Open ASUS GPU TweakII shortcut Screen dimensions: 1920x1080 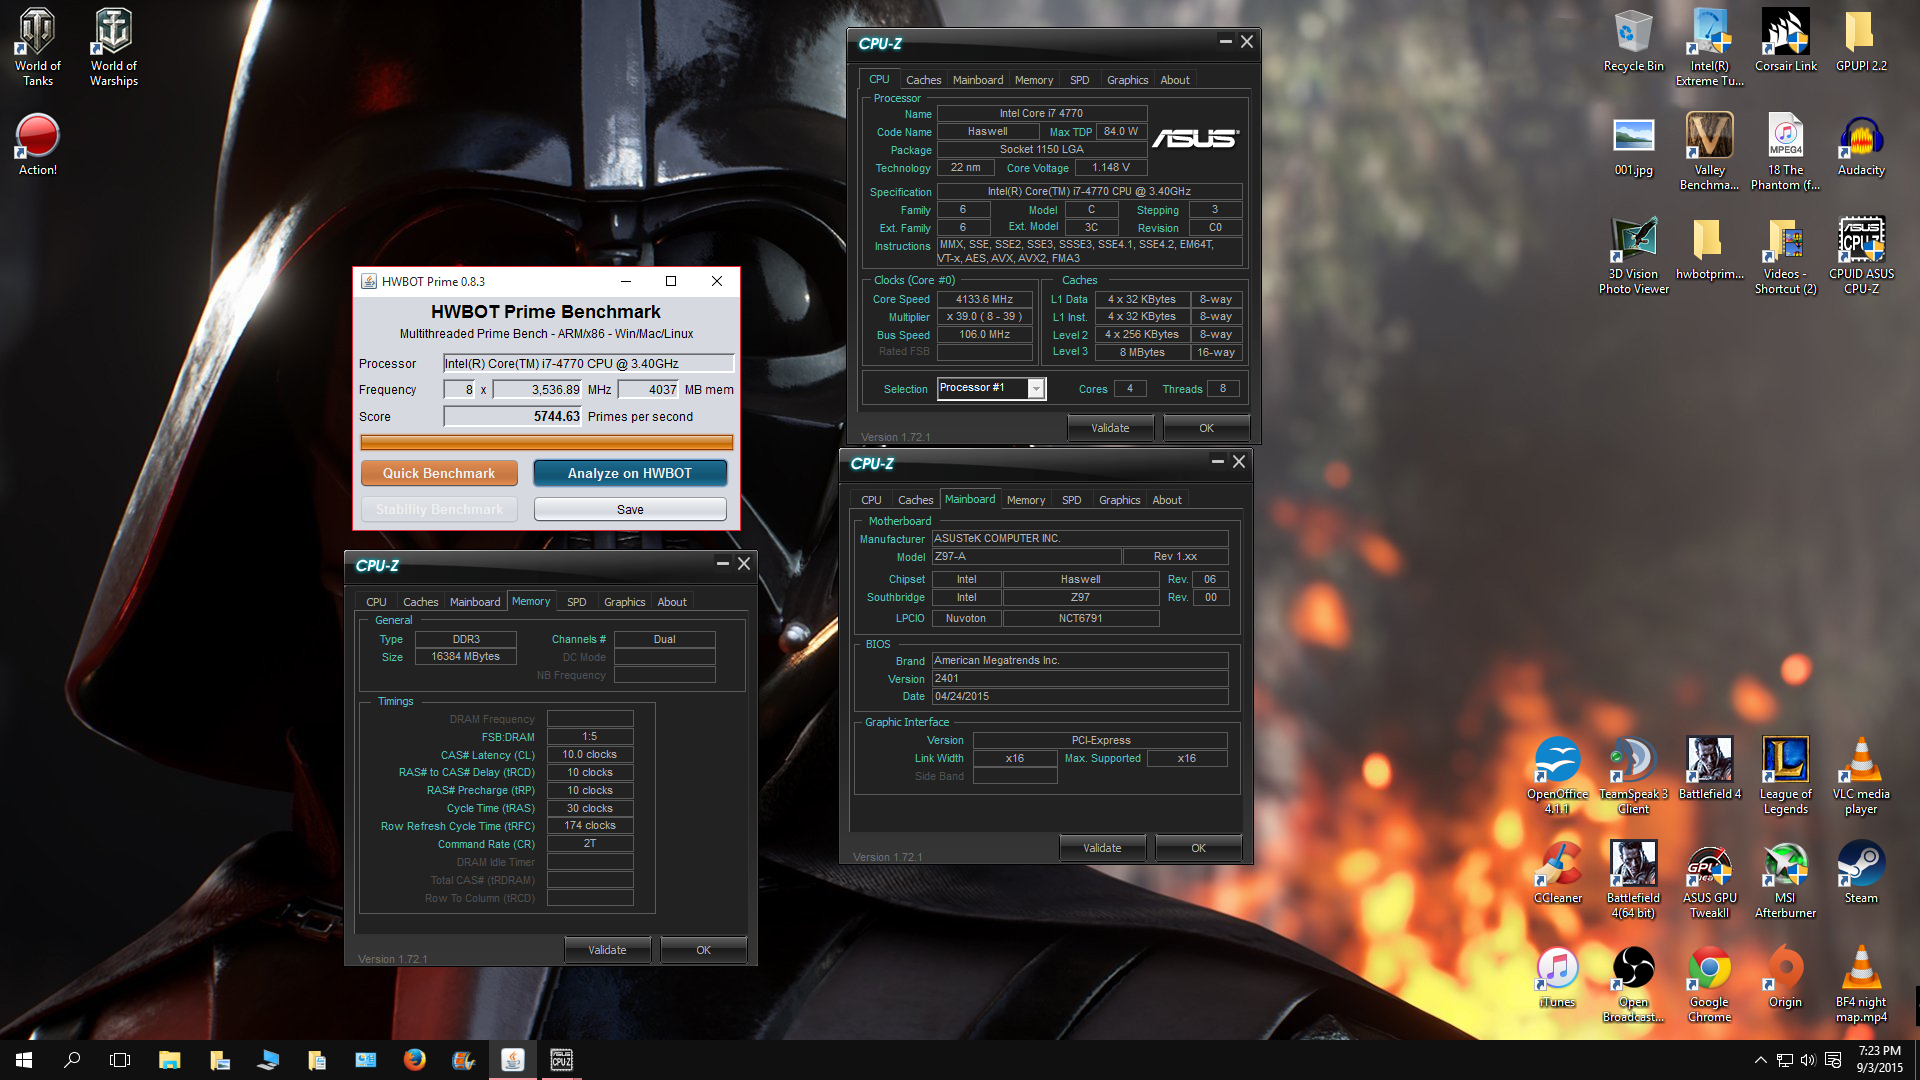(x=1709, y=878)
